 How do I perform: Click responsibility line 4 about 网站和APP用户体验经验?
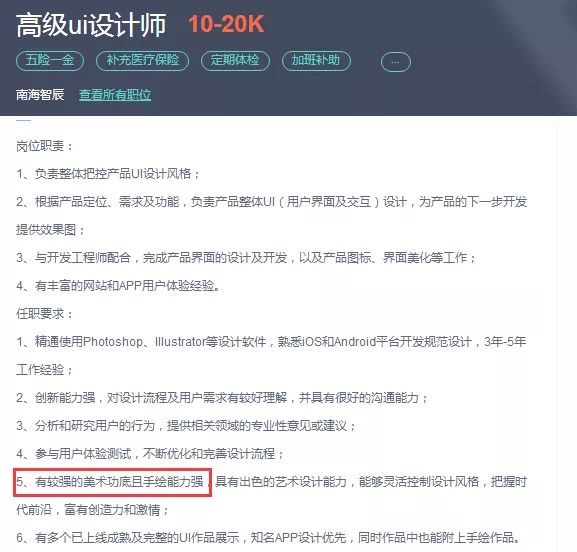(x=118, y=286)
